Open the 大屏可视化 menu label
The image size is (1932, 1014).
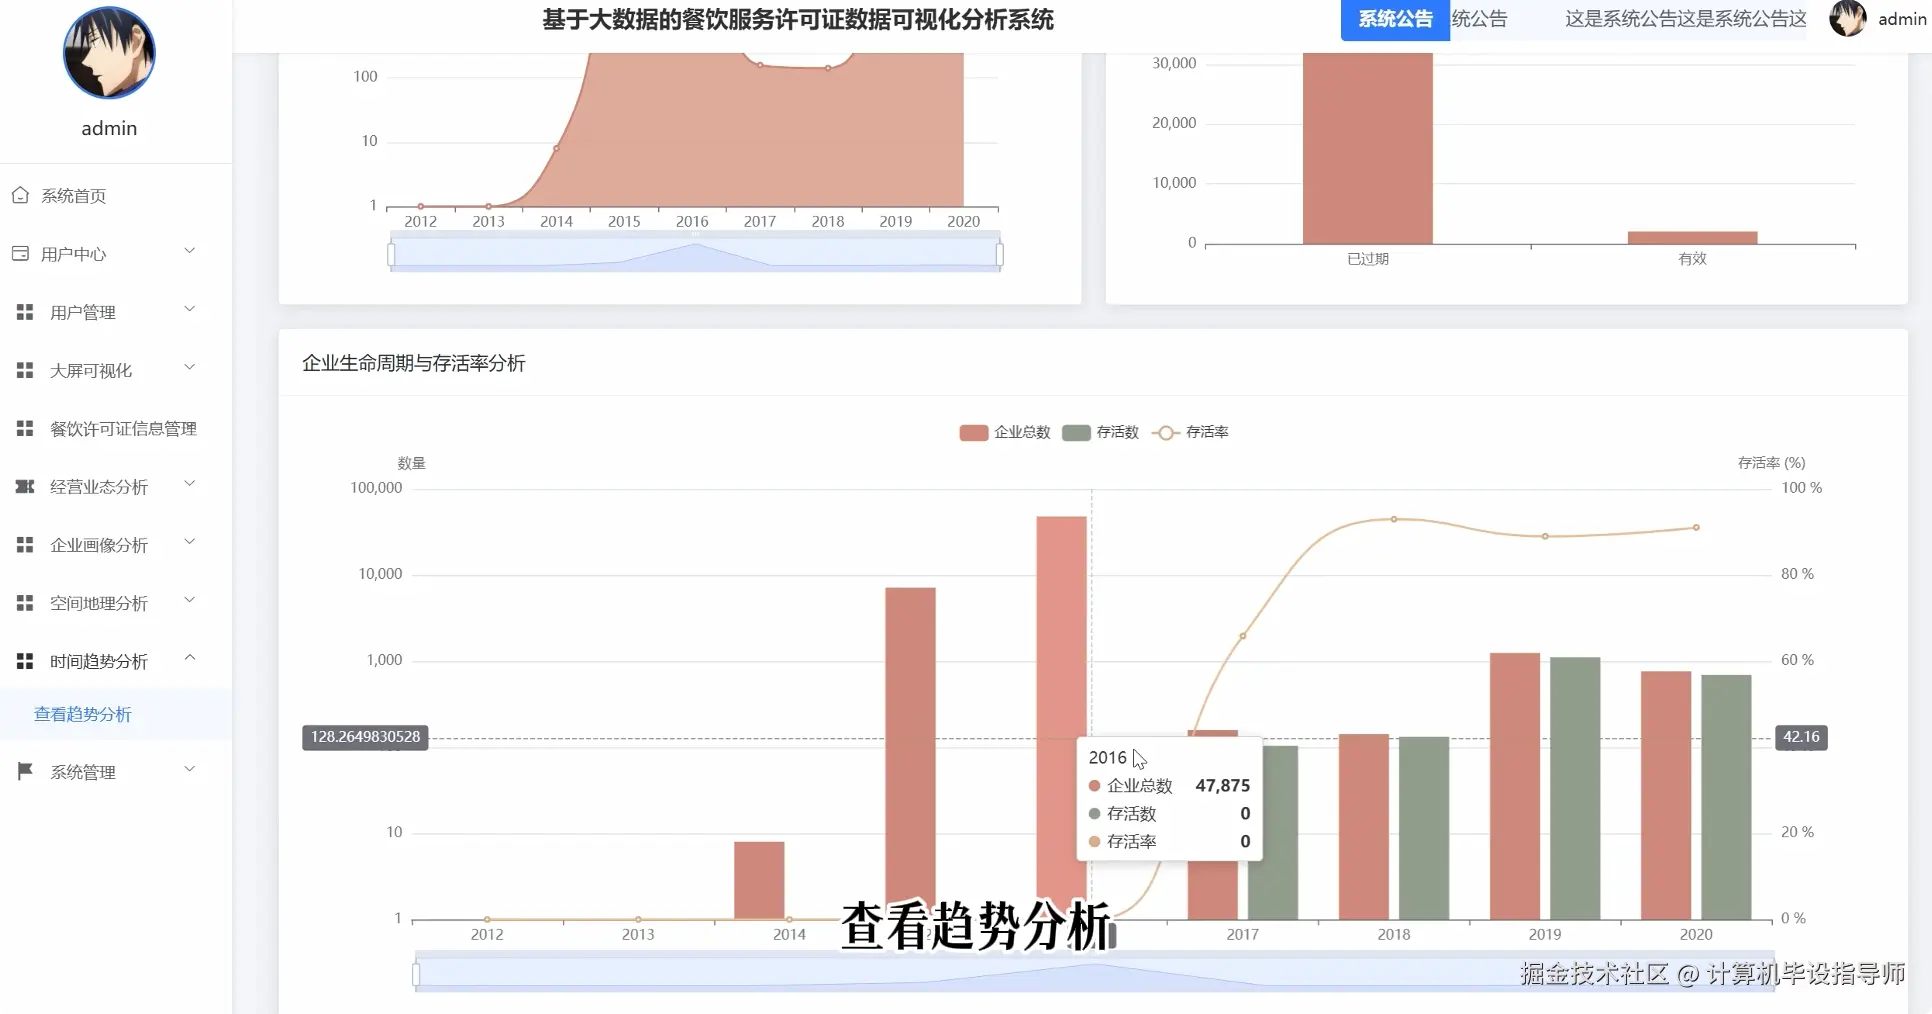[x=91, y=371]
